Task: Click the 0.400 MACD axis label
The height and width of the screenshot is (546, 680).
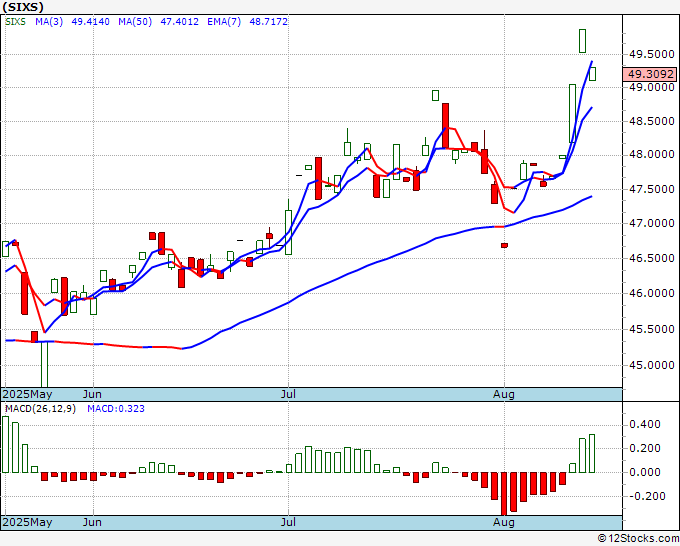Action: click(x=644, y=424)
